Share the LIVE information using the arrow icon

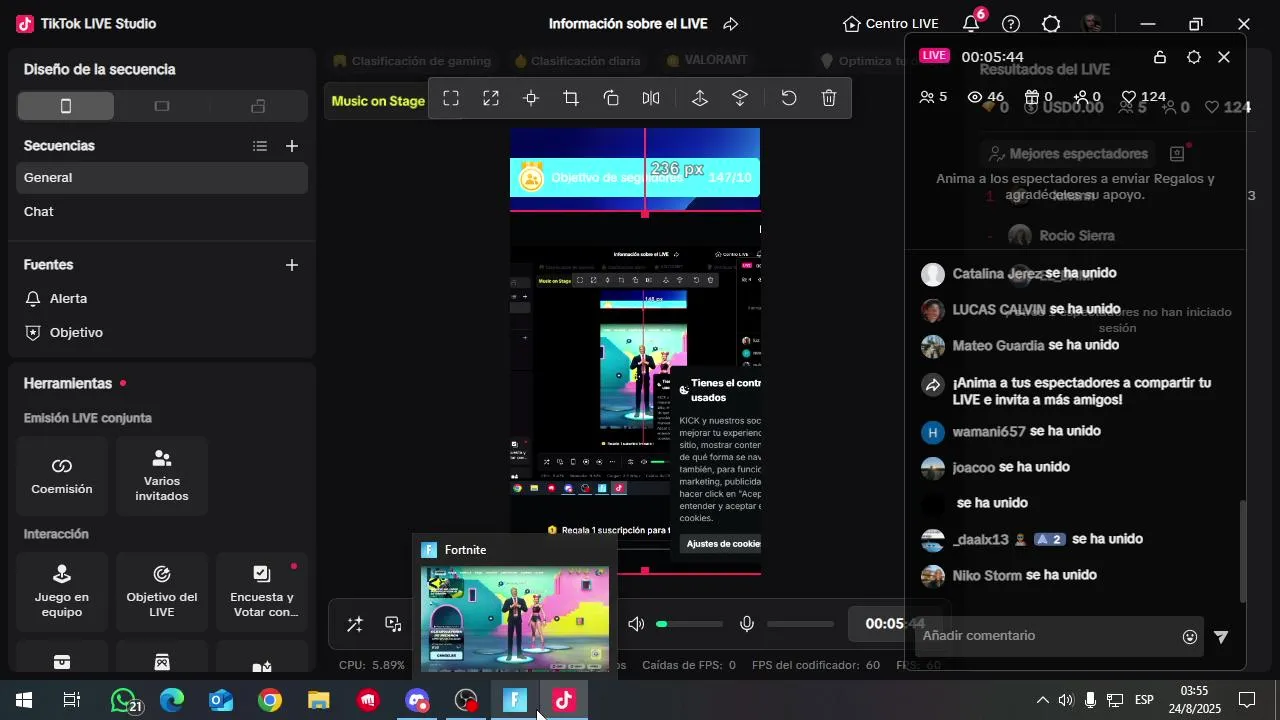tap(731, 24)
